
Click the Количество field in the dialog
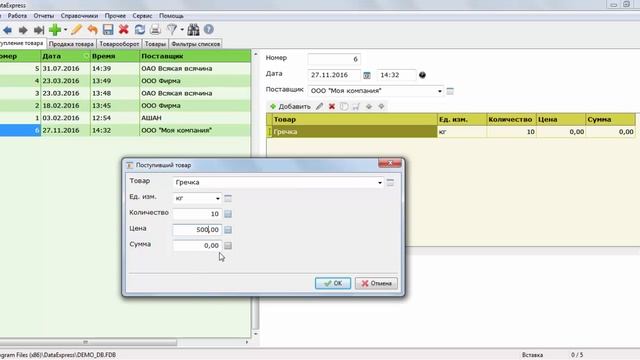click(197, 214)
